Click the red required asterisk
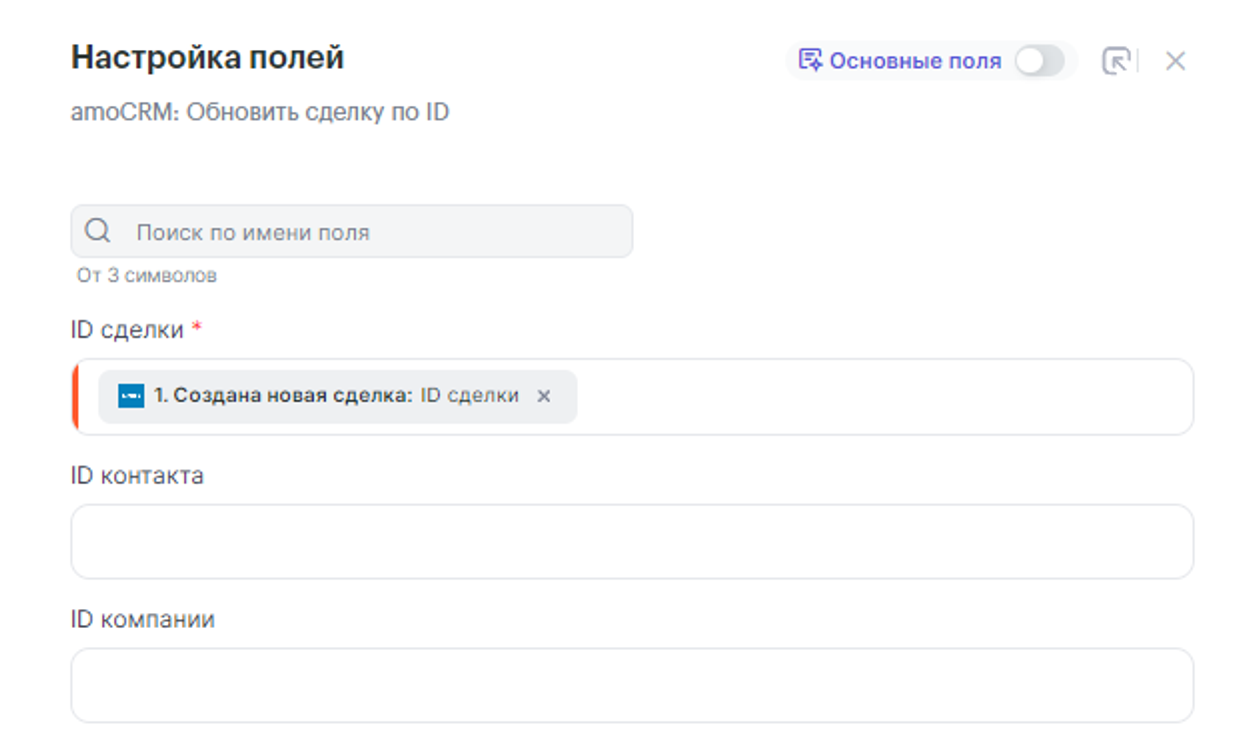The width and height of the screenshot is (1260, 741). pos(197,329)
